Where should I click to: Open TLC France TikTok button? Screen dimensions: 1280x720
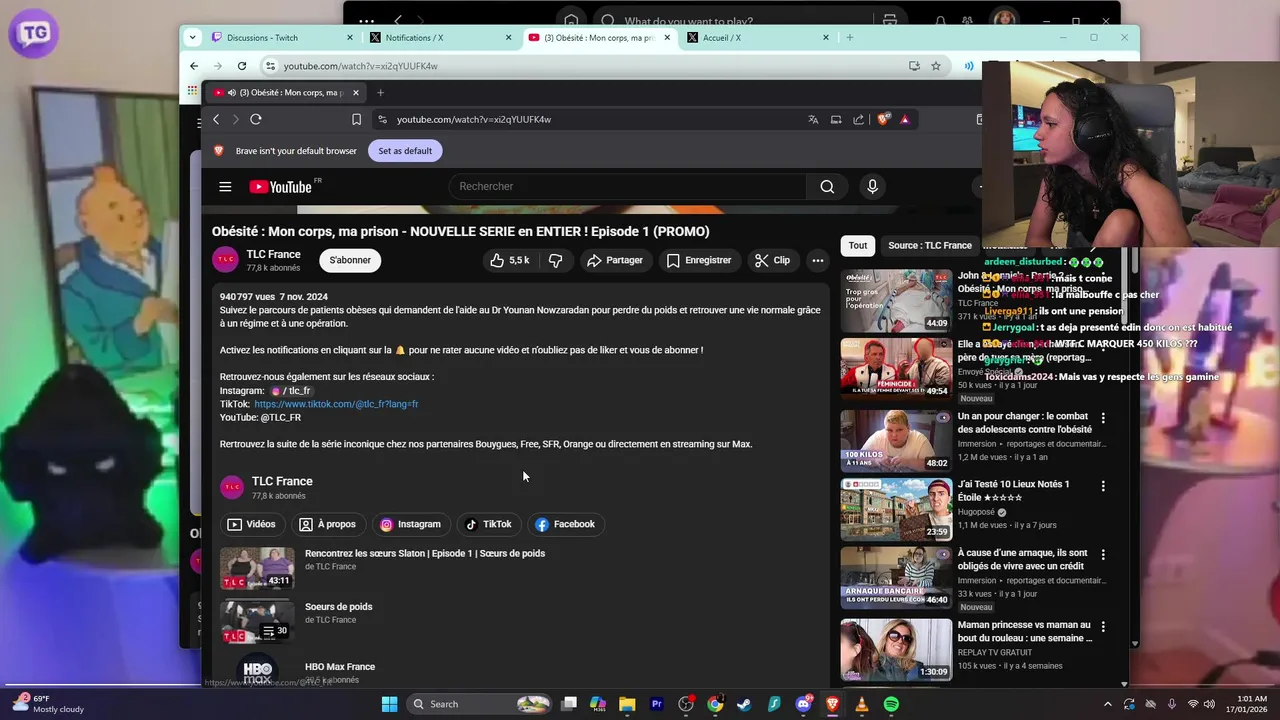point(488,524)
